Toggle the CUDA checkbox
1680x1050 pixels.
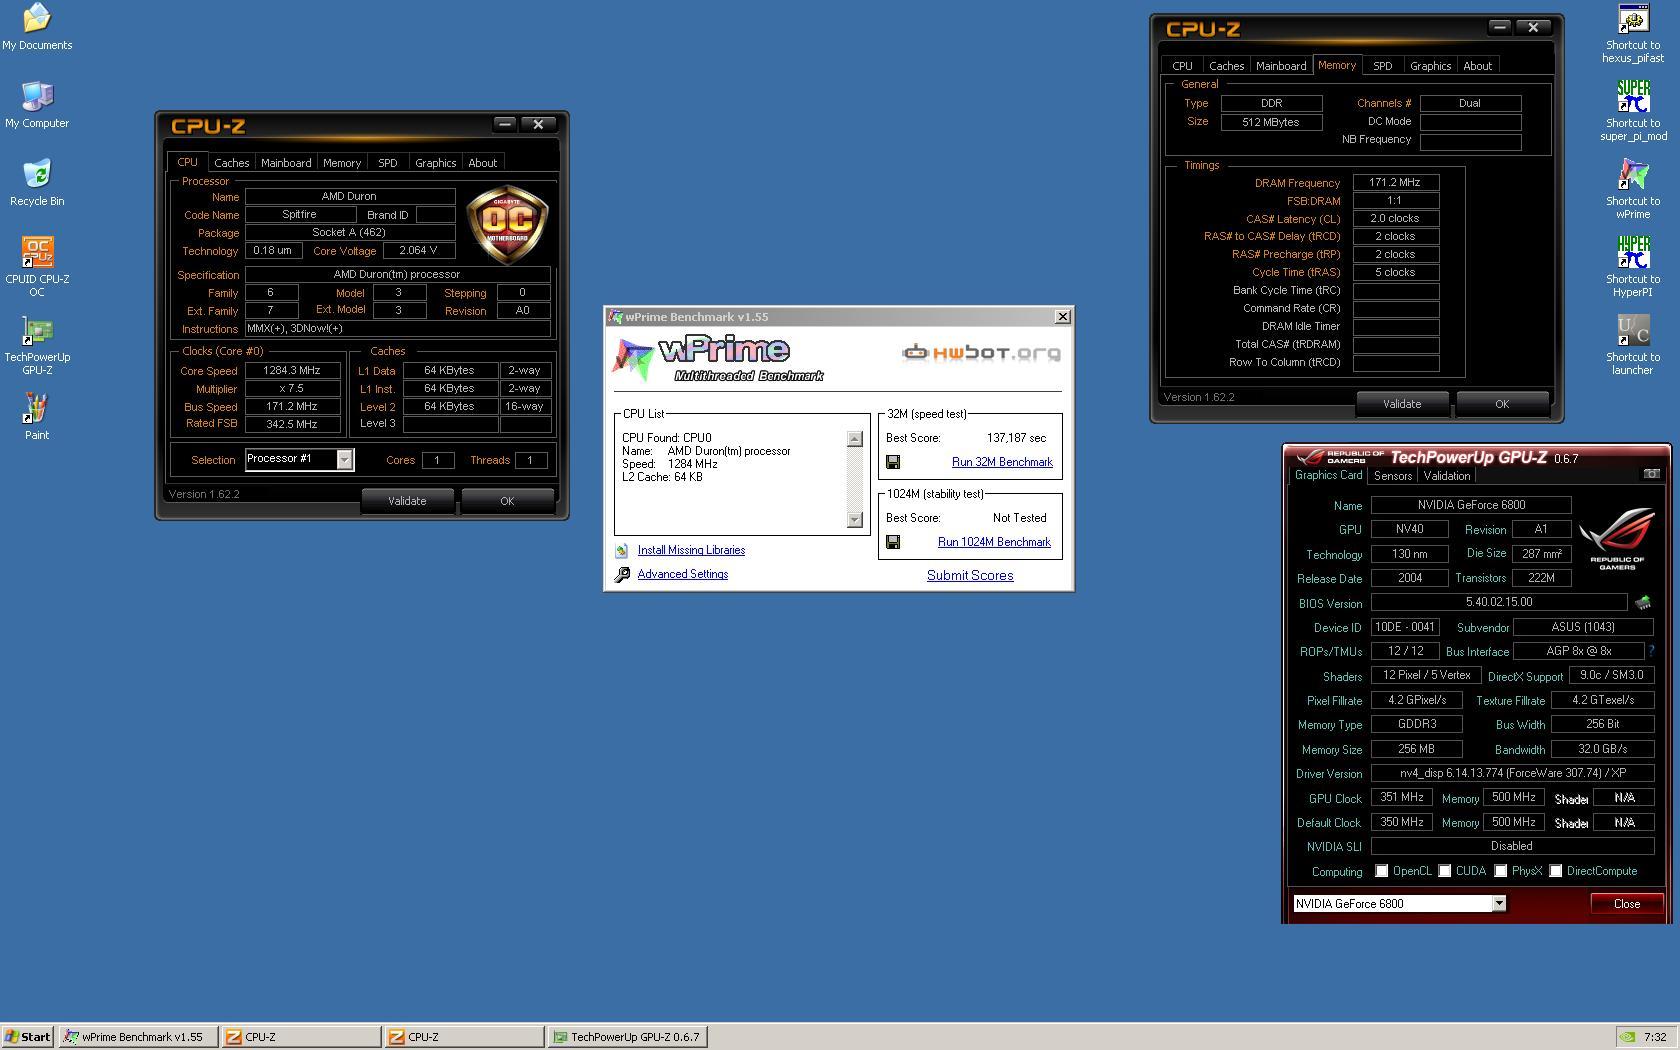pyautogui.click(x=1444, y=871)
